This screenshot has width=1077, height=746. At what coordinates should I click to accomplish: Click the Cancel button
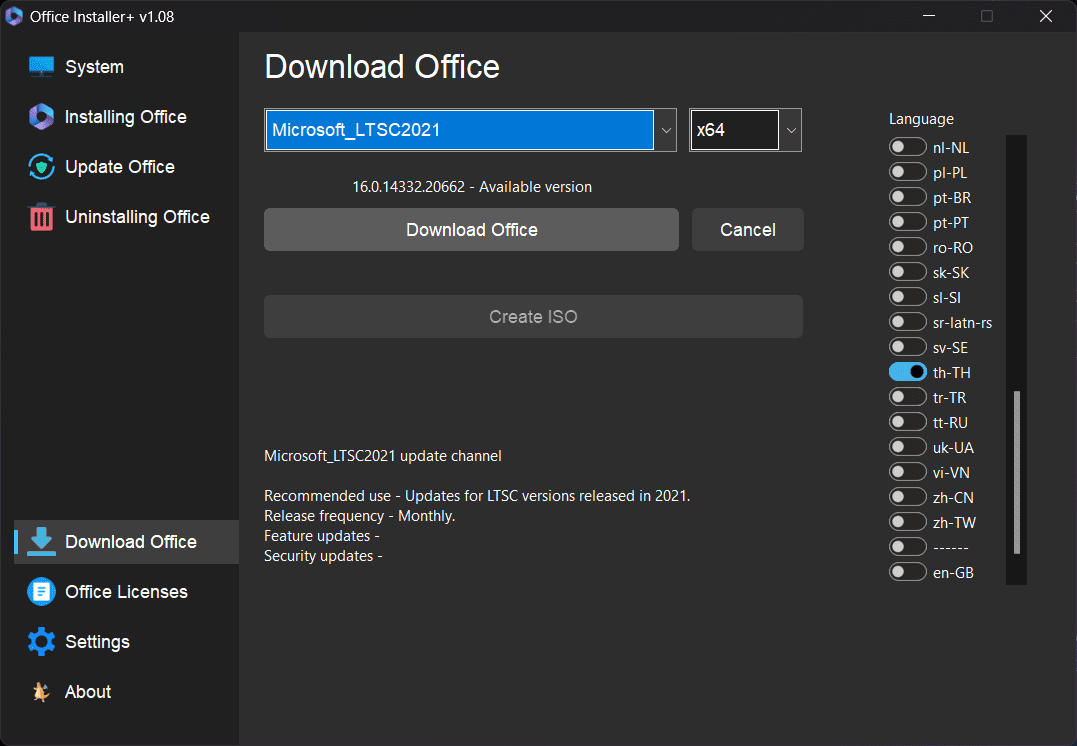pos(747,229)
